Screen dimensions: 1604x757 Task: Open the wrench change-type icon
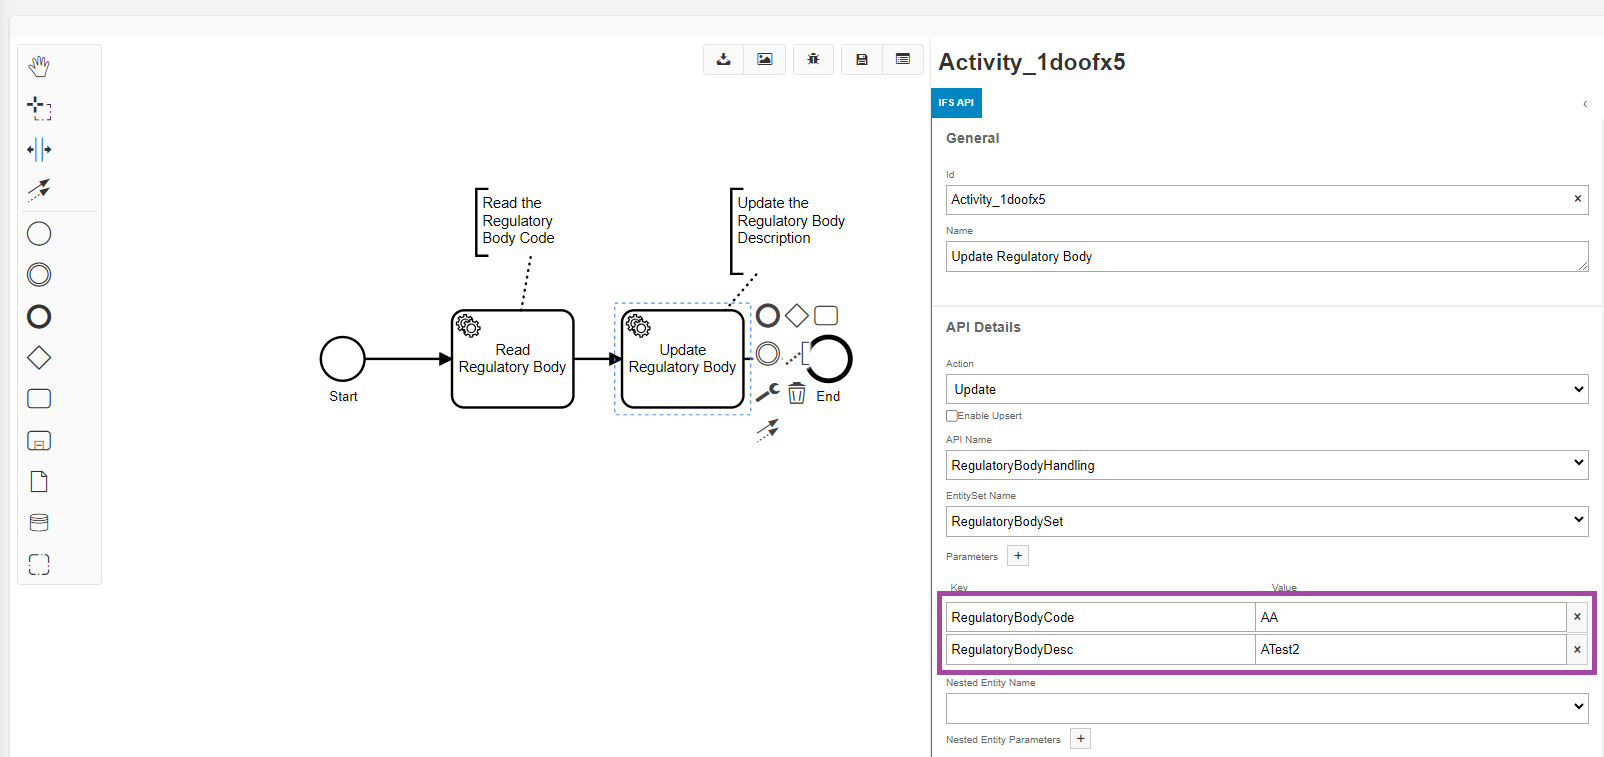767,393
